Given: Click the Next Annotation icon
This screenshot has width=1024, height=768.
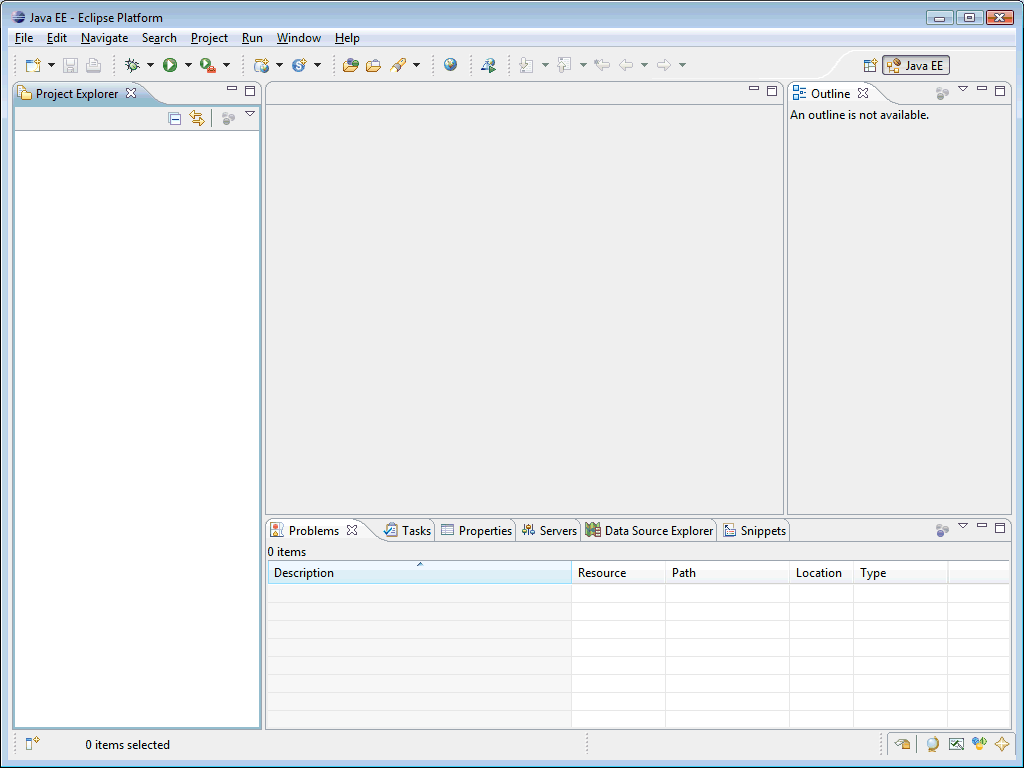Looking at the screenshot, I should (526, 65).
